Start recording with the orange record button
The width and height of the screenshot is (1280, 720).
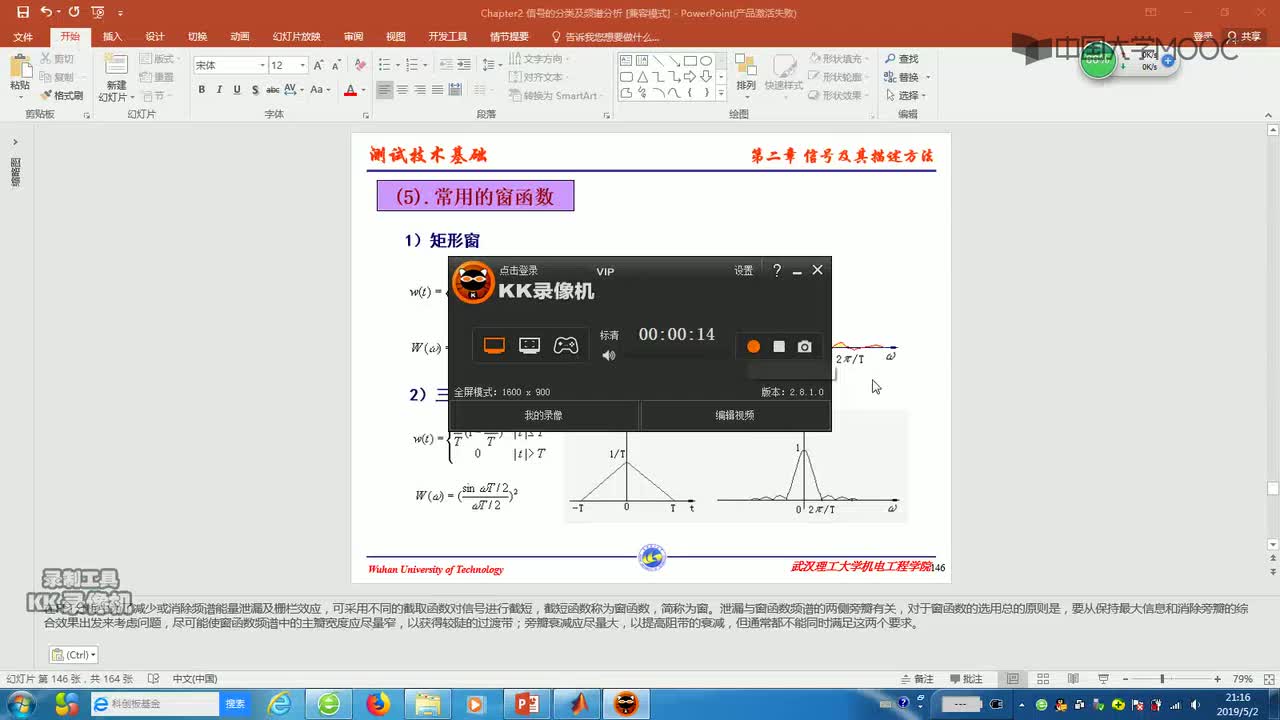[x=753, y=347]
